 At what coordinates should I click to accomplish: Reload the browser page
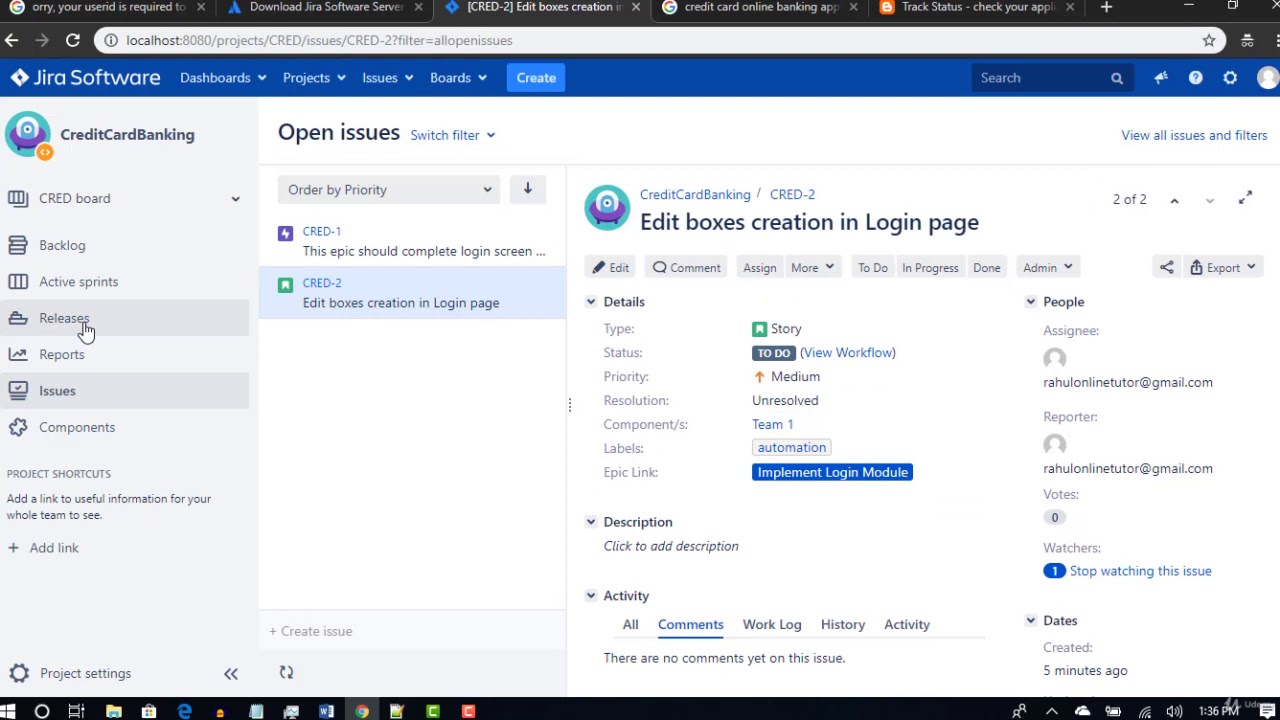(x=73, y=40)
